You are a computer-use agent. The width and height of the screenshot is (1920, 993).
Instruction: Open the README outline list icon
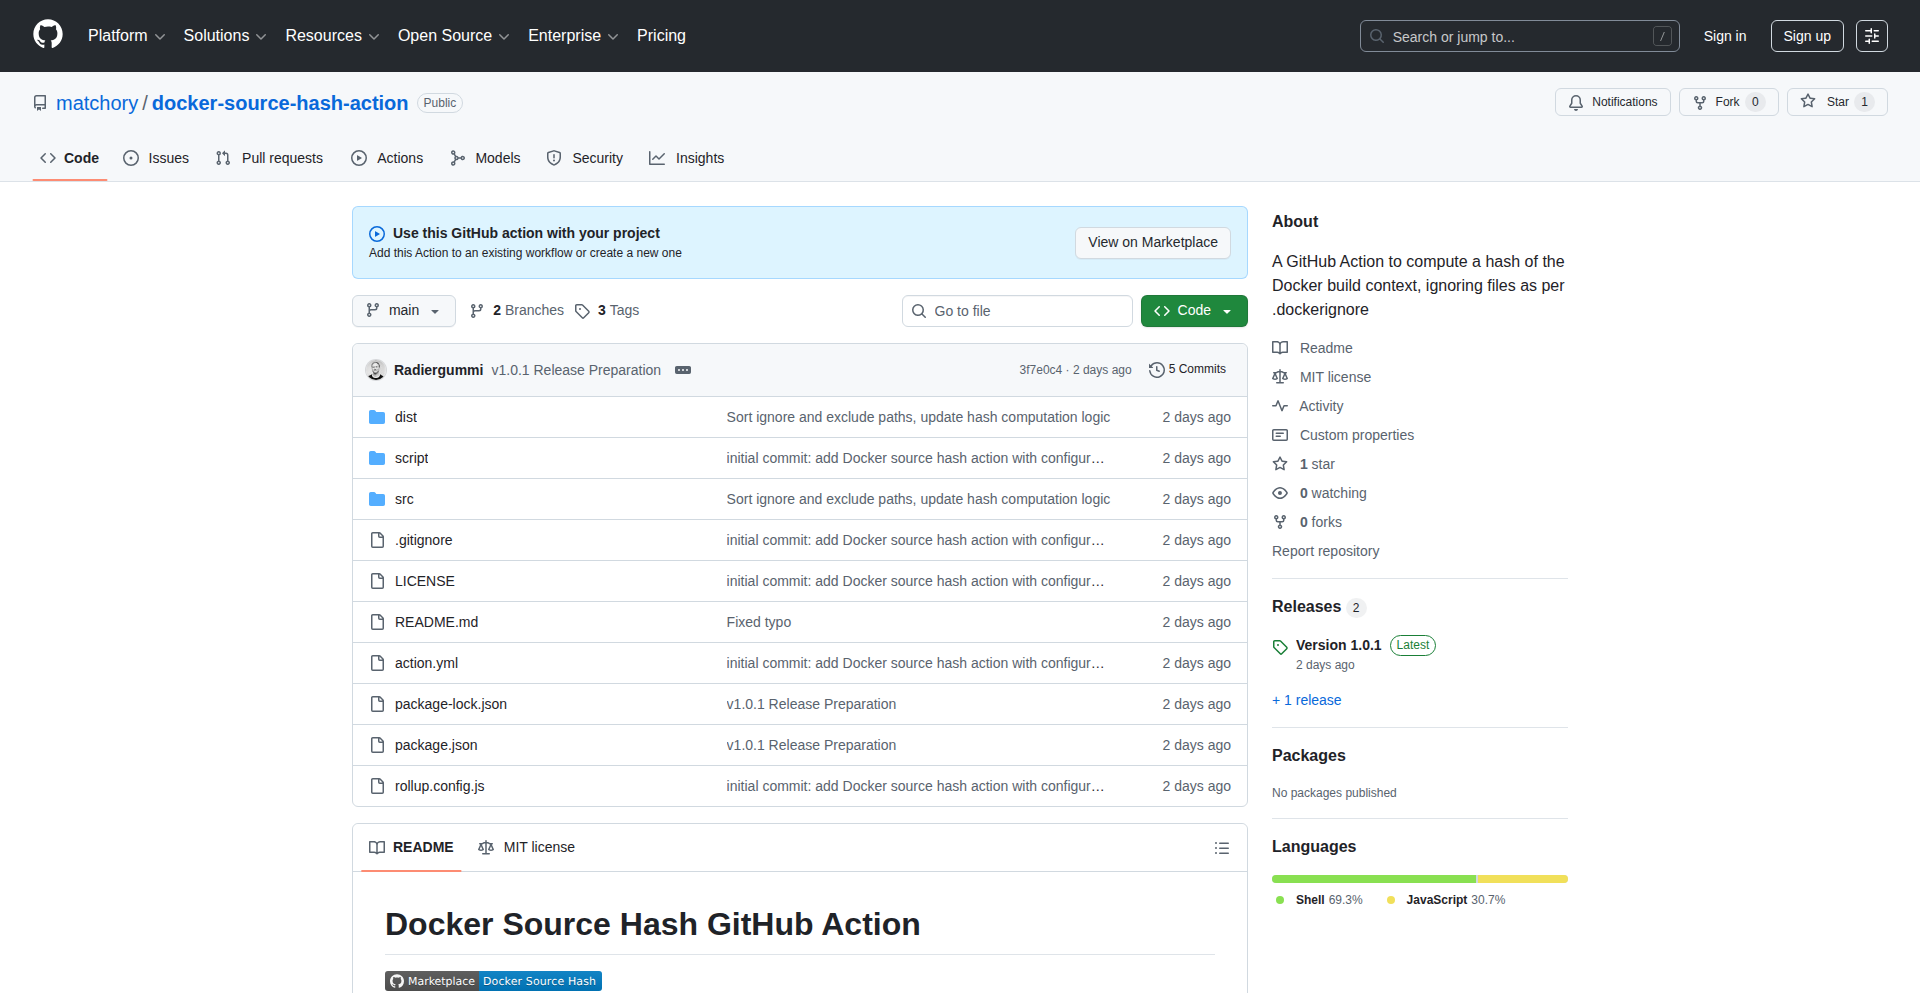pos(1221,847)
